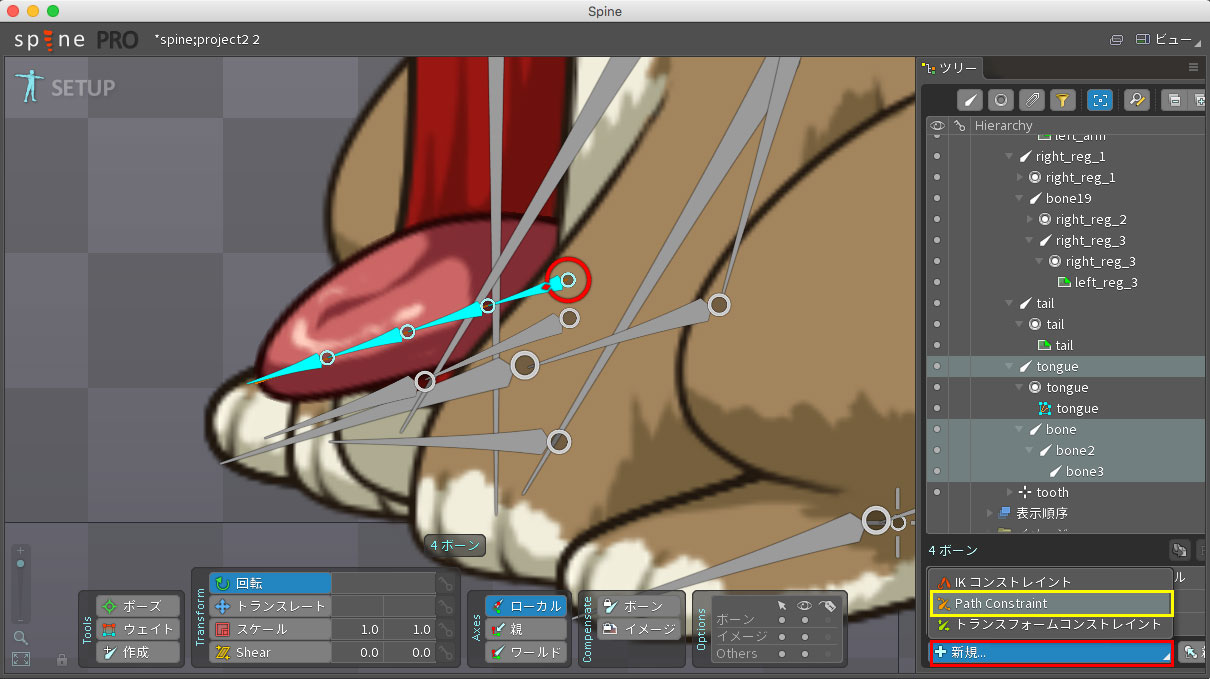
Task: Toggle イメージ compensation
Action: [x=639, y=629]
